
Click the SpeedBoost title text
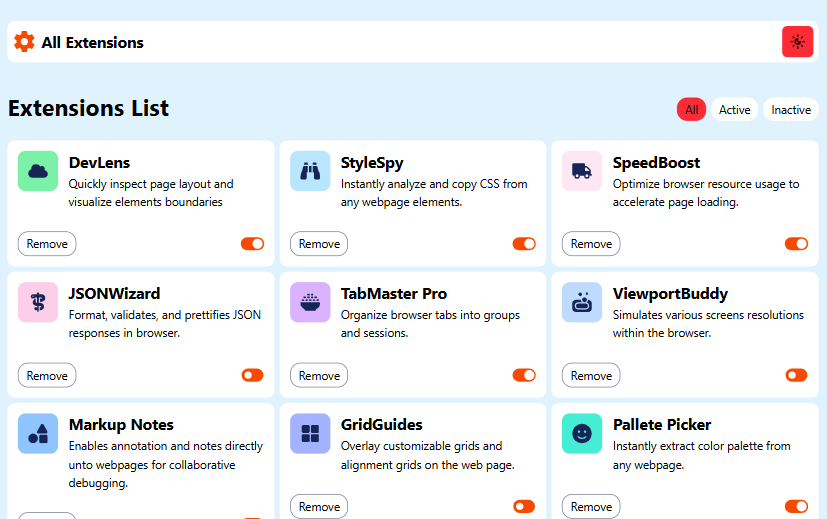(656, 163)
